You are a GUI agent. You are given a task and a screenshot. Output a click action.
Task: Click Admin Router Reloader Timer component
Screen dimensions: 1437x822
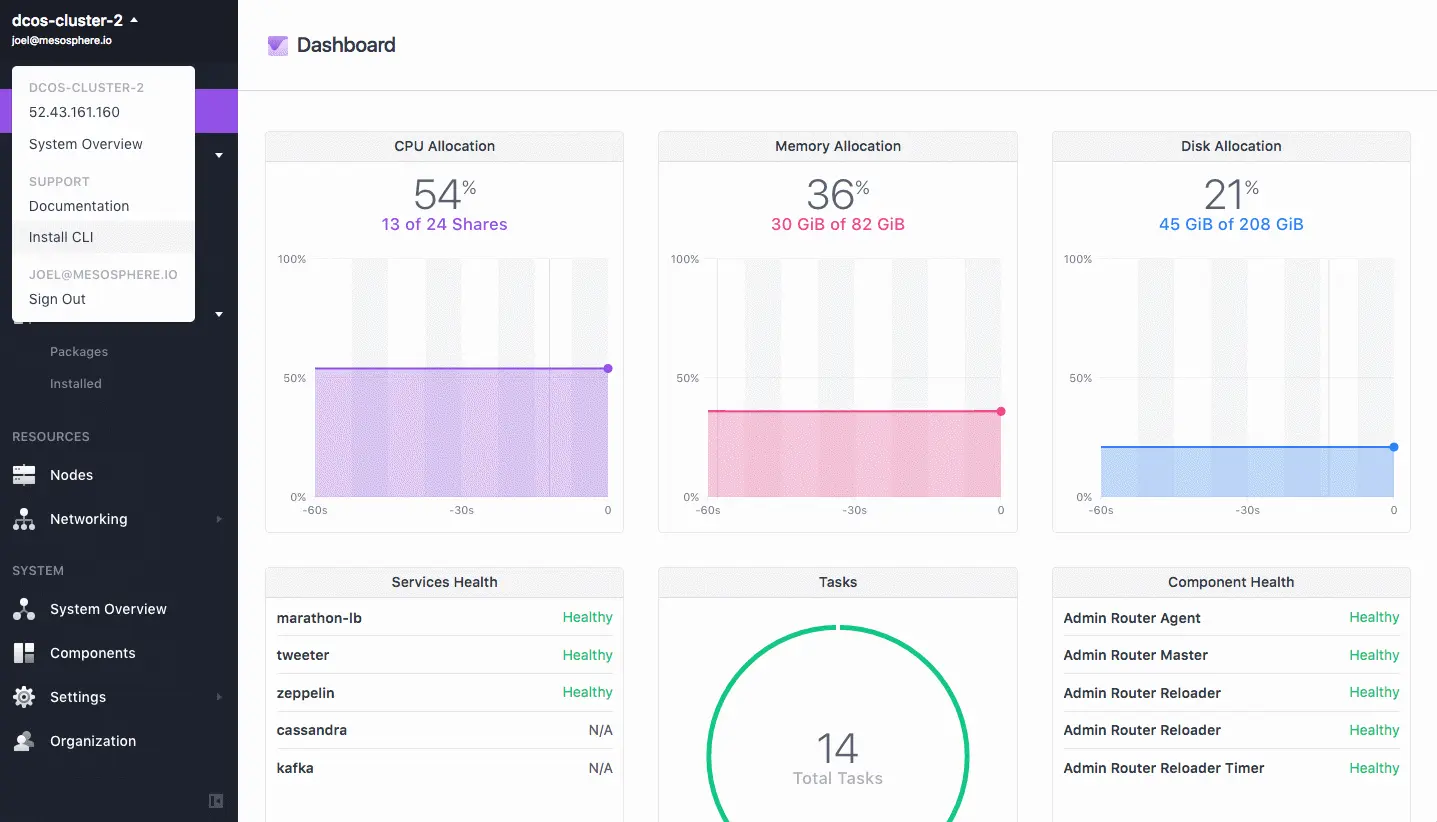point(1164,768)
